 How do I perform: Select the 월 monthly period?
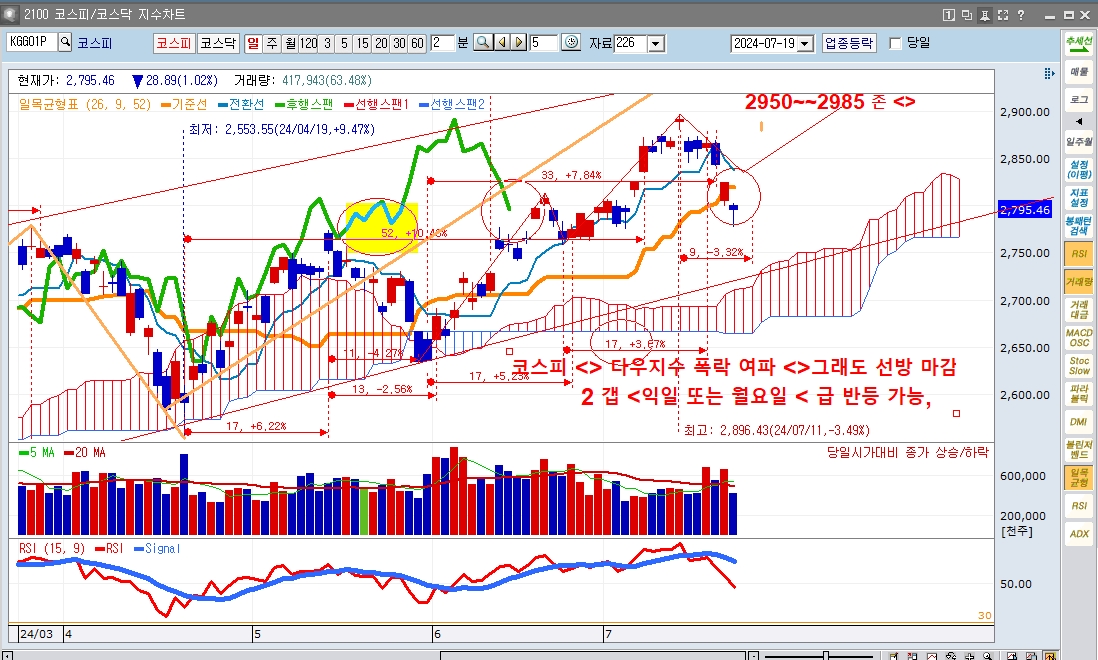click(290, 43)
